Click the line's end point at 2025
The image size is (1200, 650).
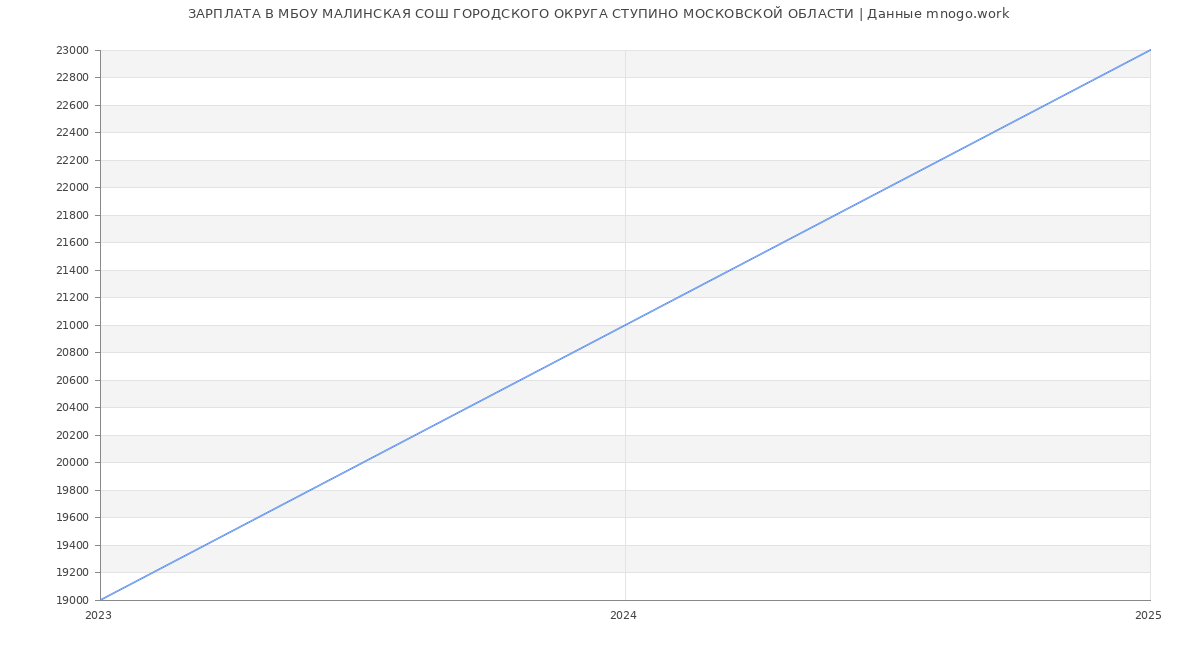pyautogui.click(x=1150, y=50)
